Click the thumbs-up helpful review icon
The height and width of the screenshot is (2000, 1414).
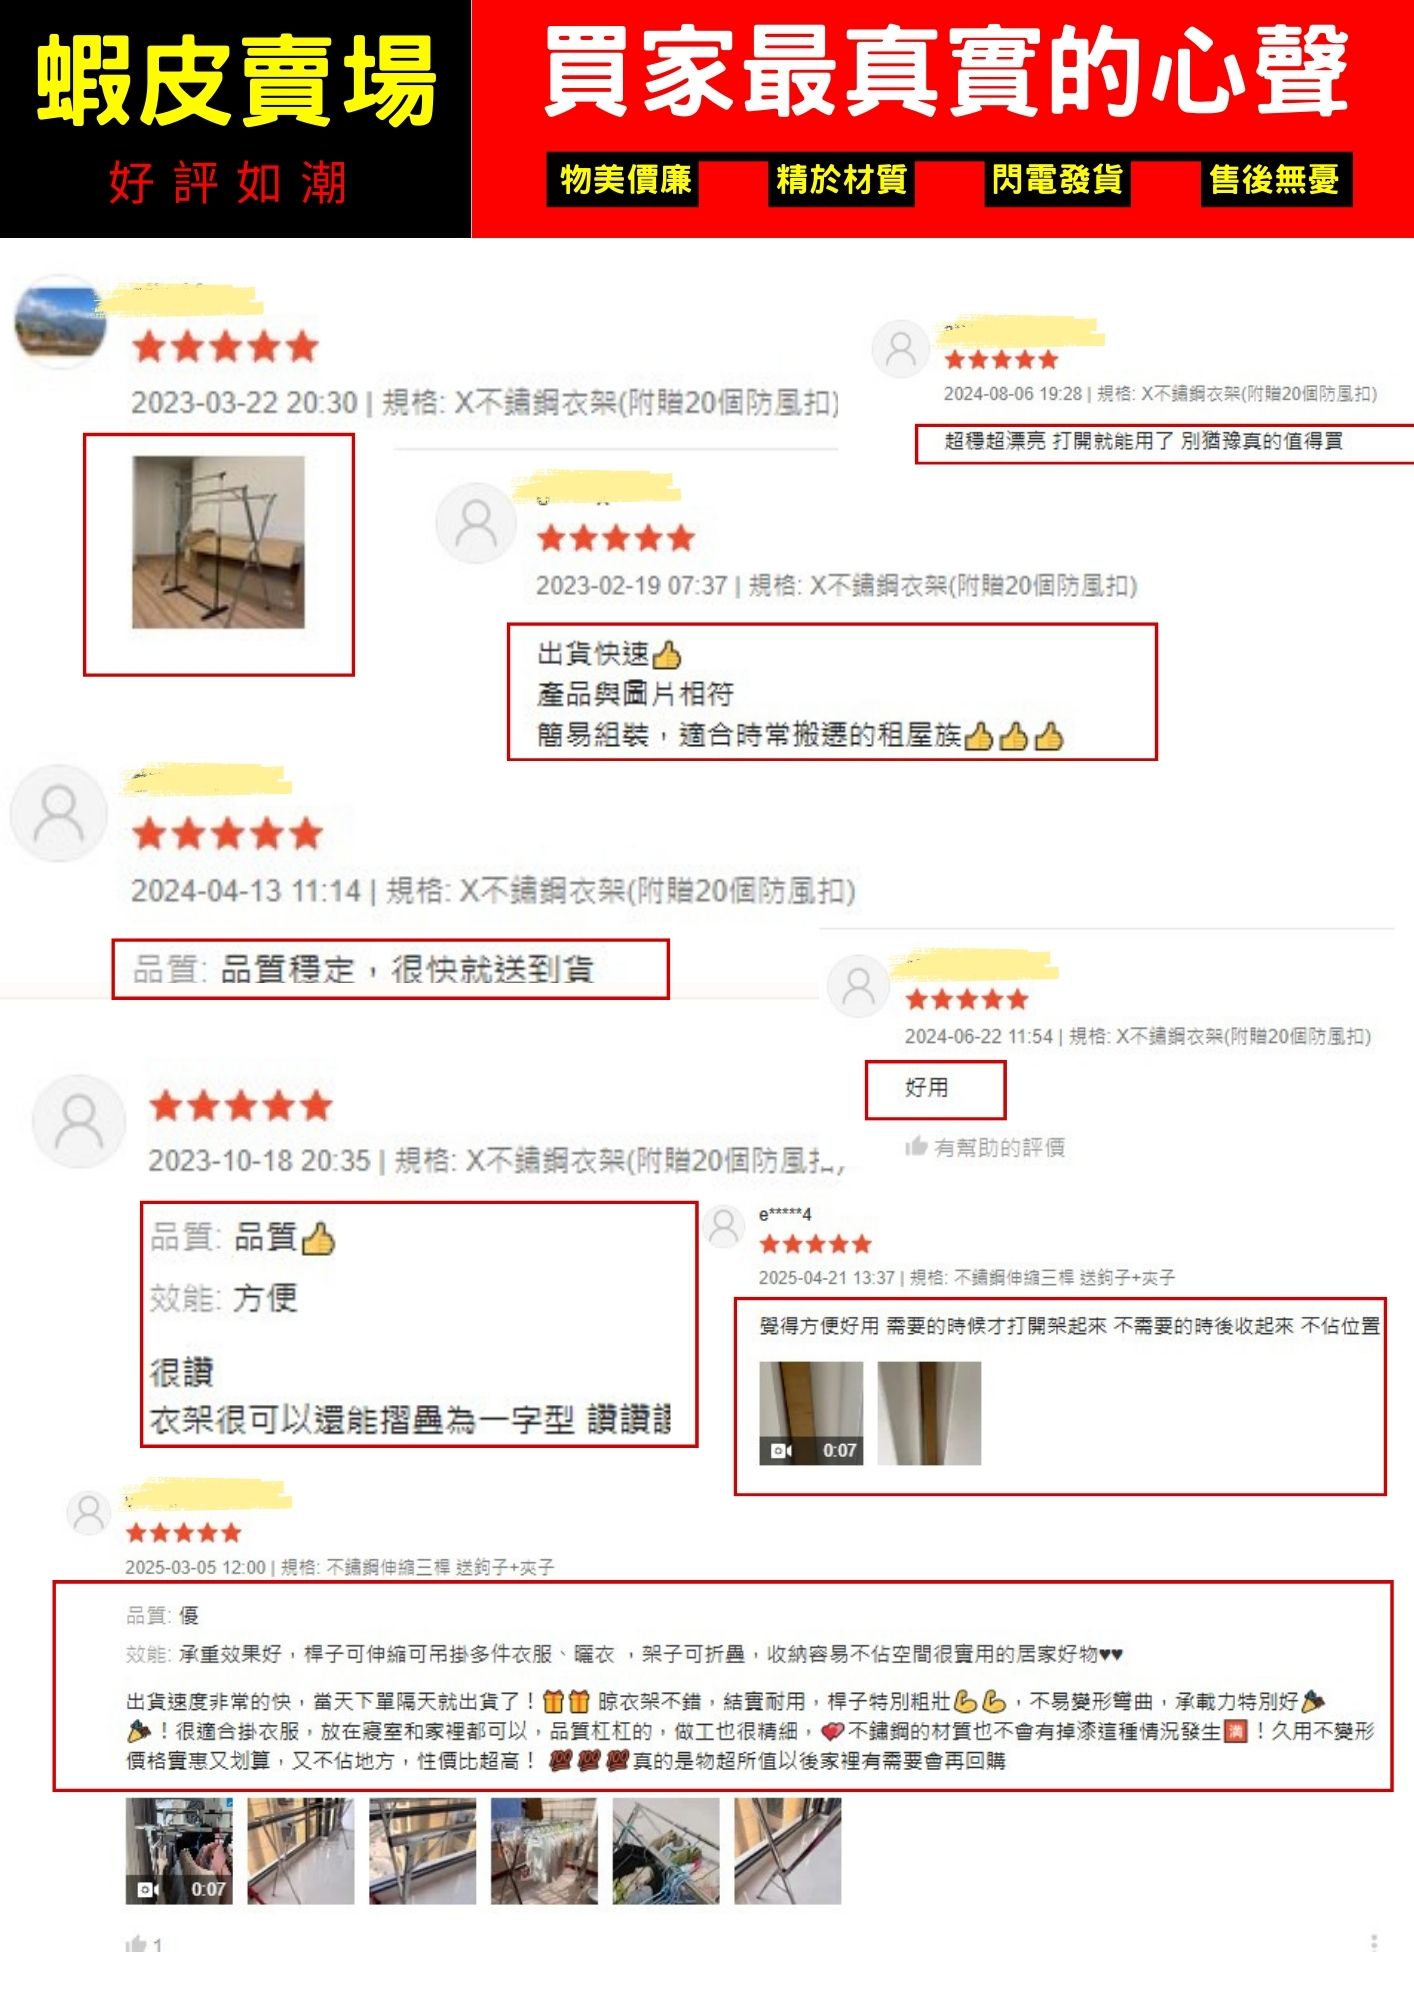[915, 1146]
